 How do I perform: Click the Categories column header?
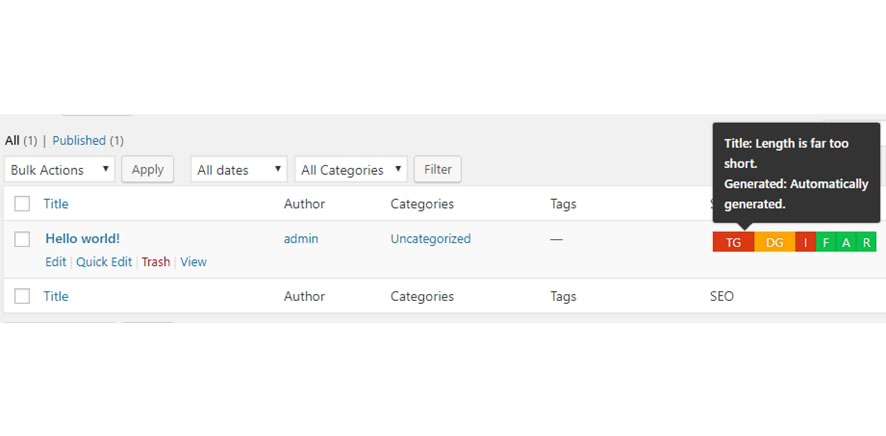pyautogui.click(x=422, y=204)
